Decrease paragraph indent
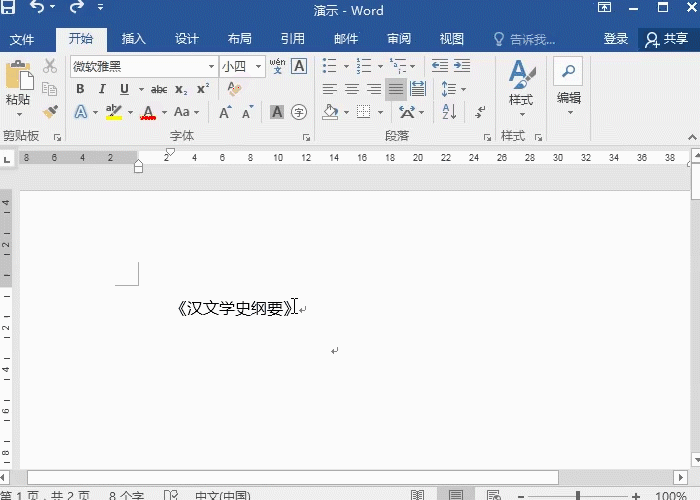Image resolution: width=700 pixels, height=500 pixels. (x=440, y=66)
